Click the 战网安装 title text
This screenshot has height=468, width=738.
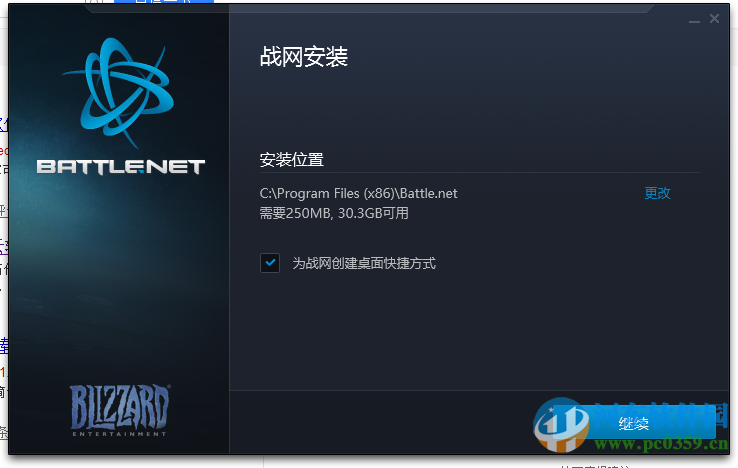pos(304,57)
